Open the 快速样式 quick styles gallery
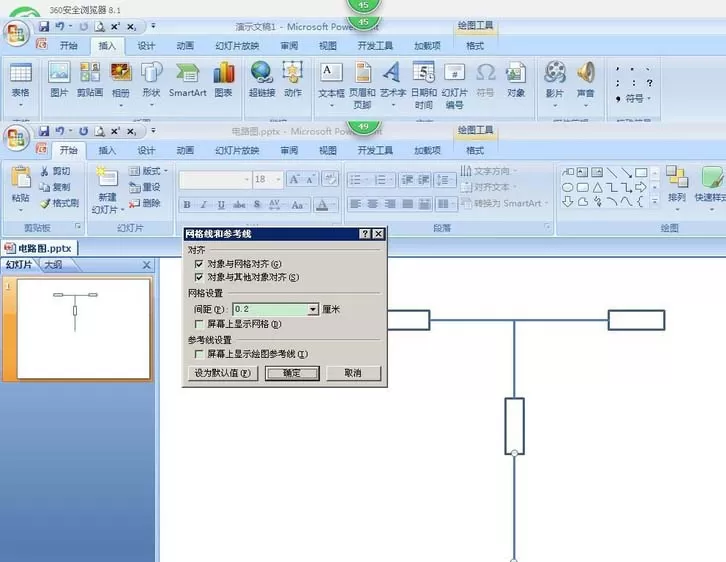The height and width of the screenshot is (562, 726). tap(710, 189)
